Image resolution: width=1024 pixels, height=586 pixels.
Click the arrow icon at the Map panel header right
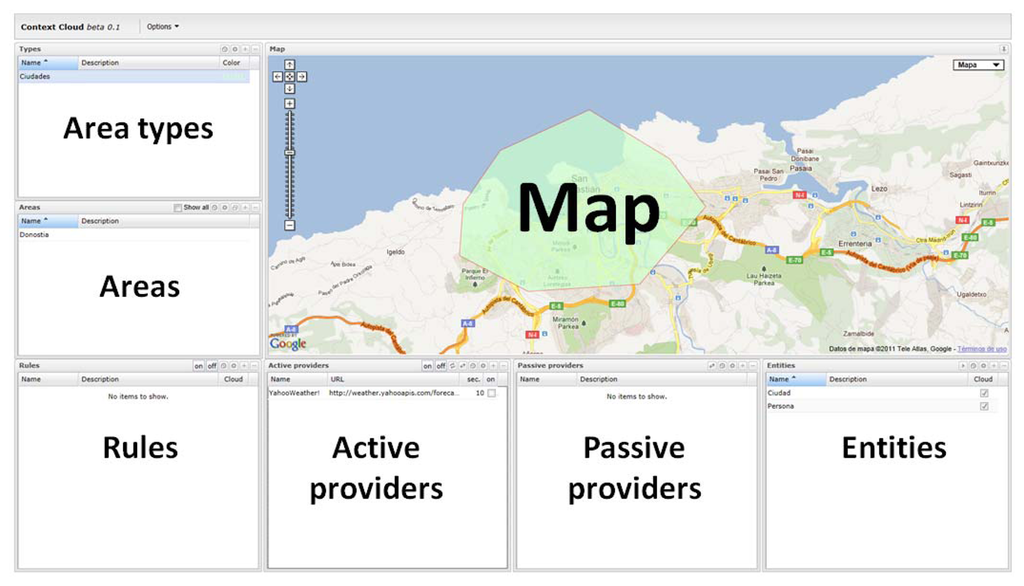[1004, 49]
